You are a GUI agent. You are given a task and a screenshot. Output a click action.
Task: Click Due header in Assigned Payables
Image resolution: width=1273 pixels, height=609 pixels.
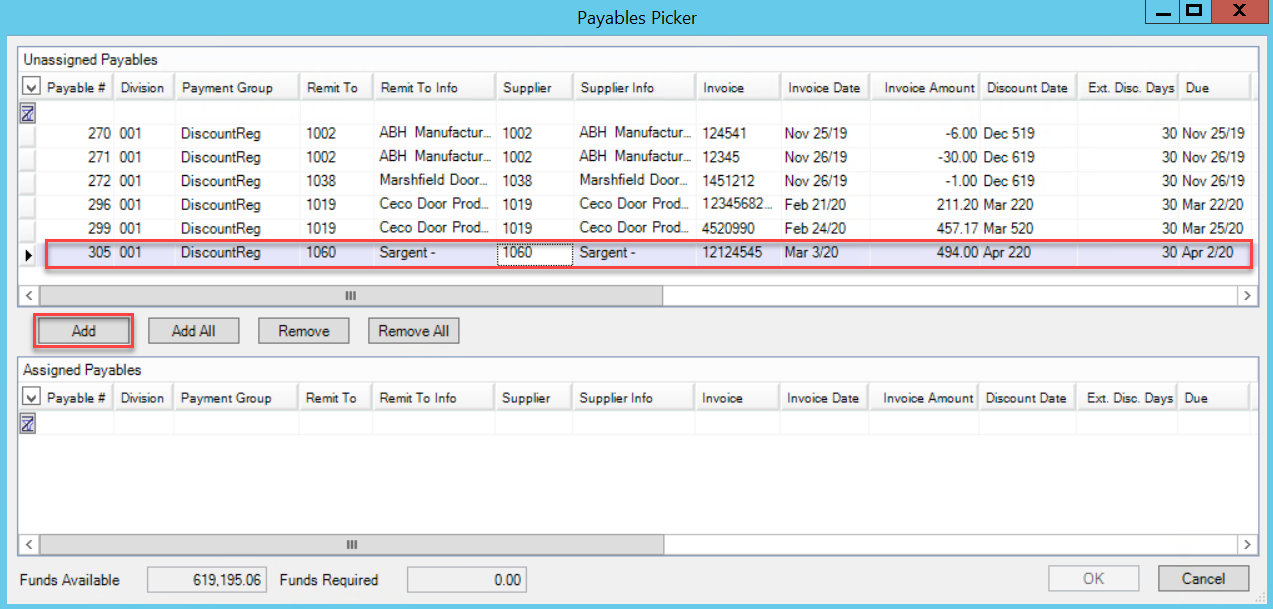coord(1215,397)
